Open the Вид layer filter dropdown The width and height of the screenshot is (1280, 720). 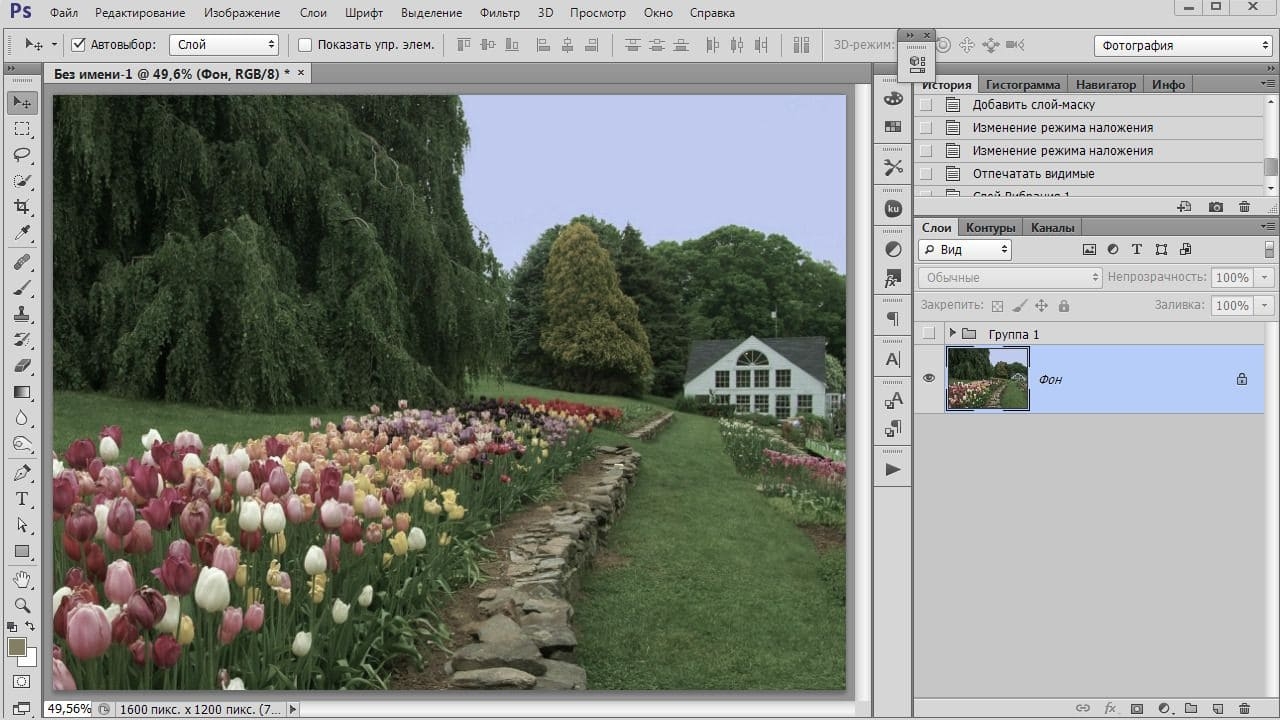(965, 250)
